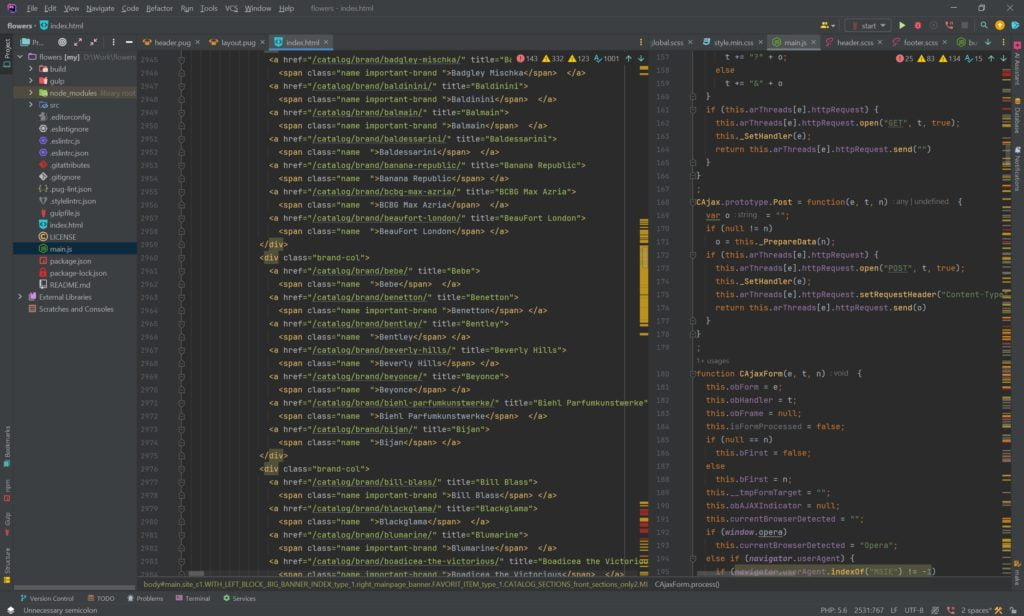Open package.json in project tree
Viewport: 1024px width, 616px height.
pyautogui.click(x=70, y=261)
